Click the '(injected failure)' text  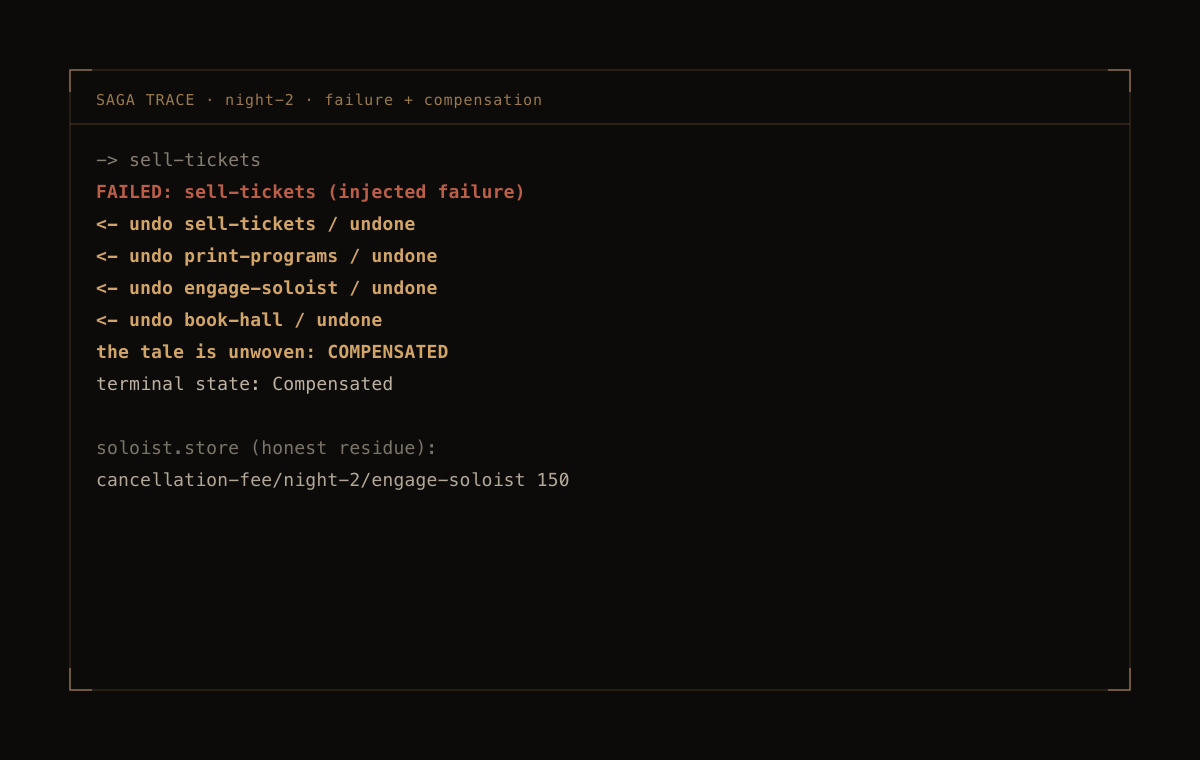tap(426, 192)
